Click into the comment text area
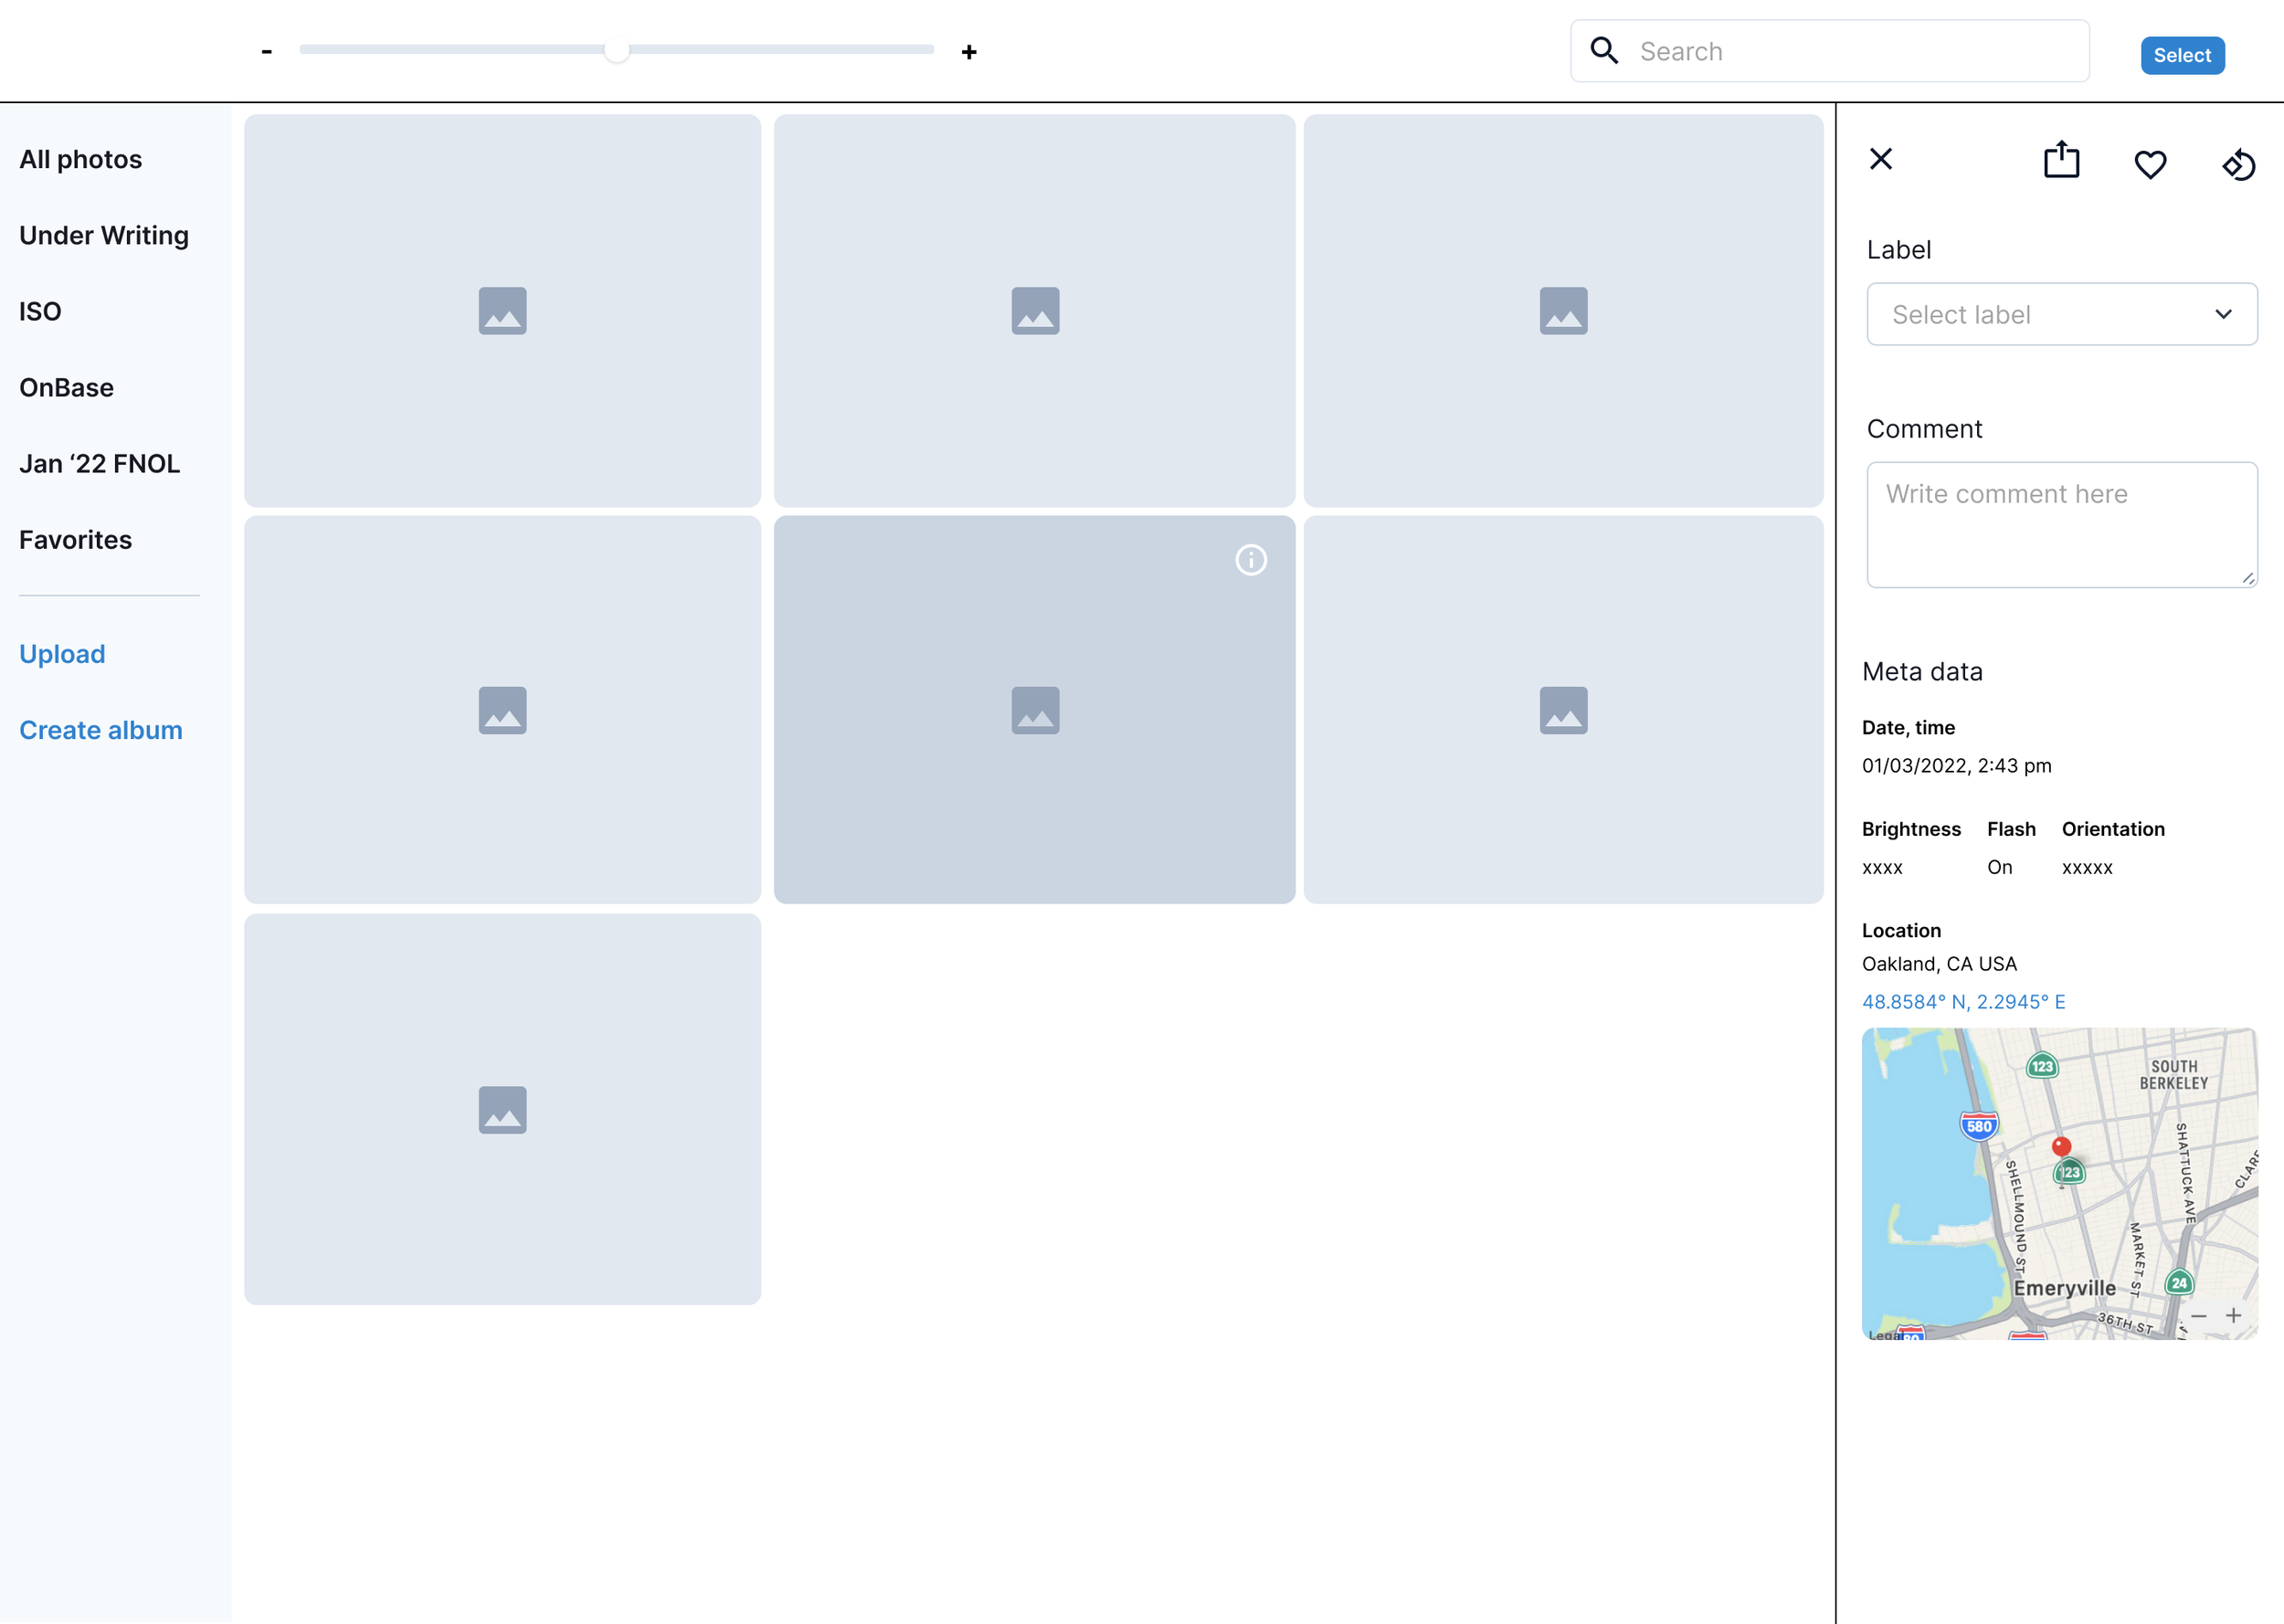 click(x=2061, y=524)
